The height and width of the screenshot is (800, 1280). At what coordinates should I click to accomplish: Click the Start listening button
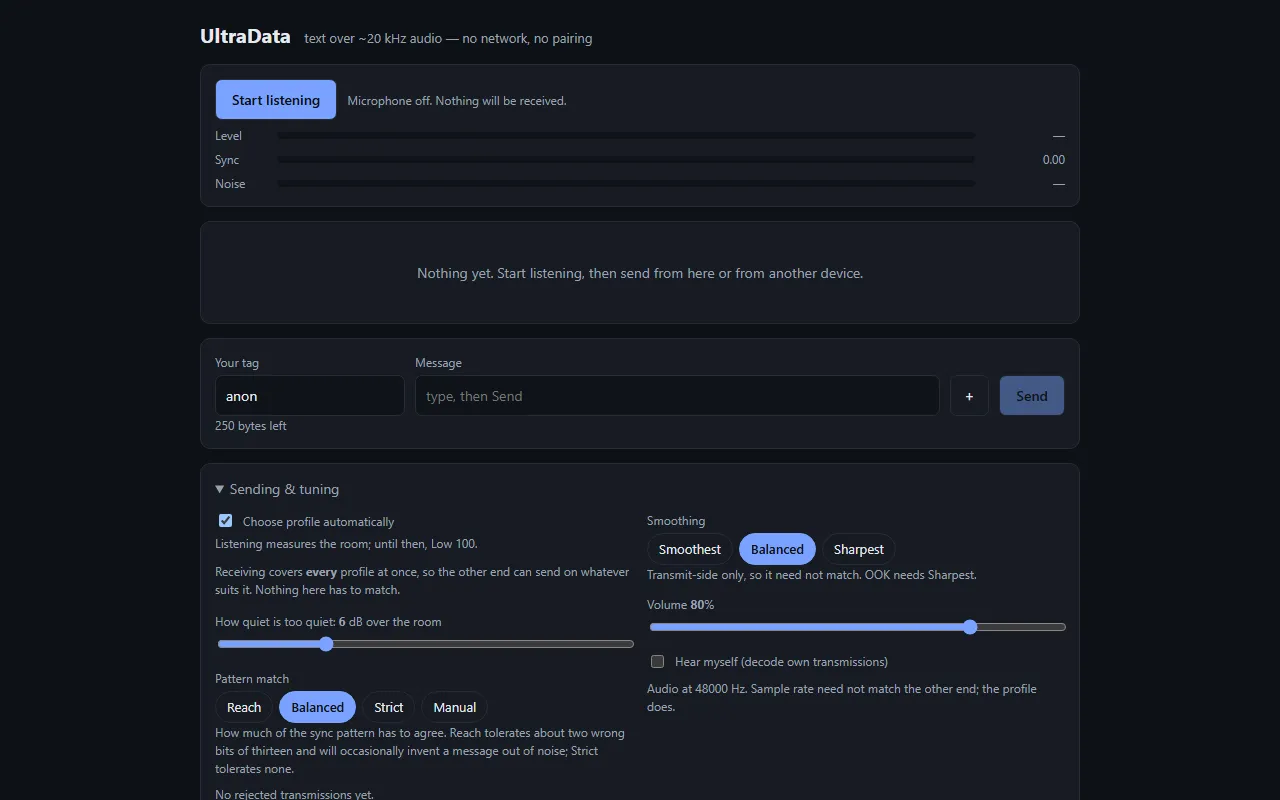pyautogui.click(x=276, y=100)
